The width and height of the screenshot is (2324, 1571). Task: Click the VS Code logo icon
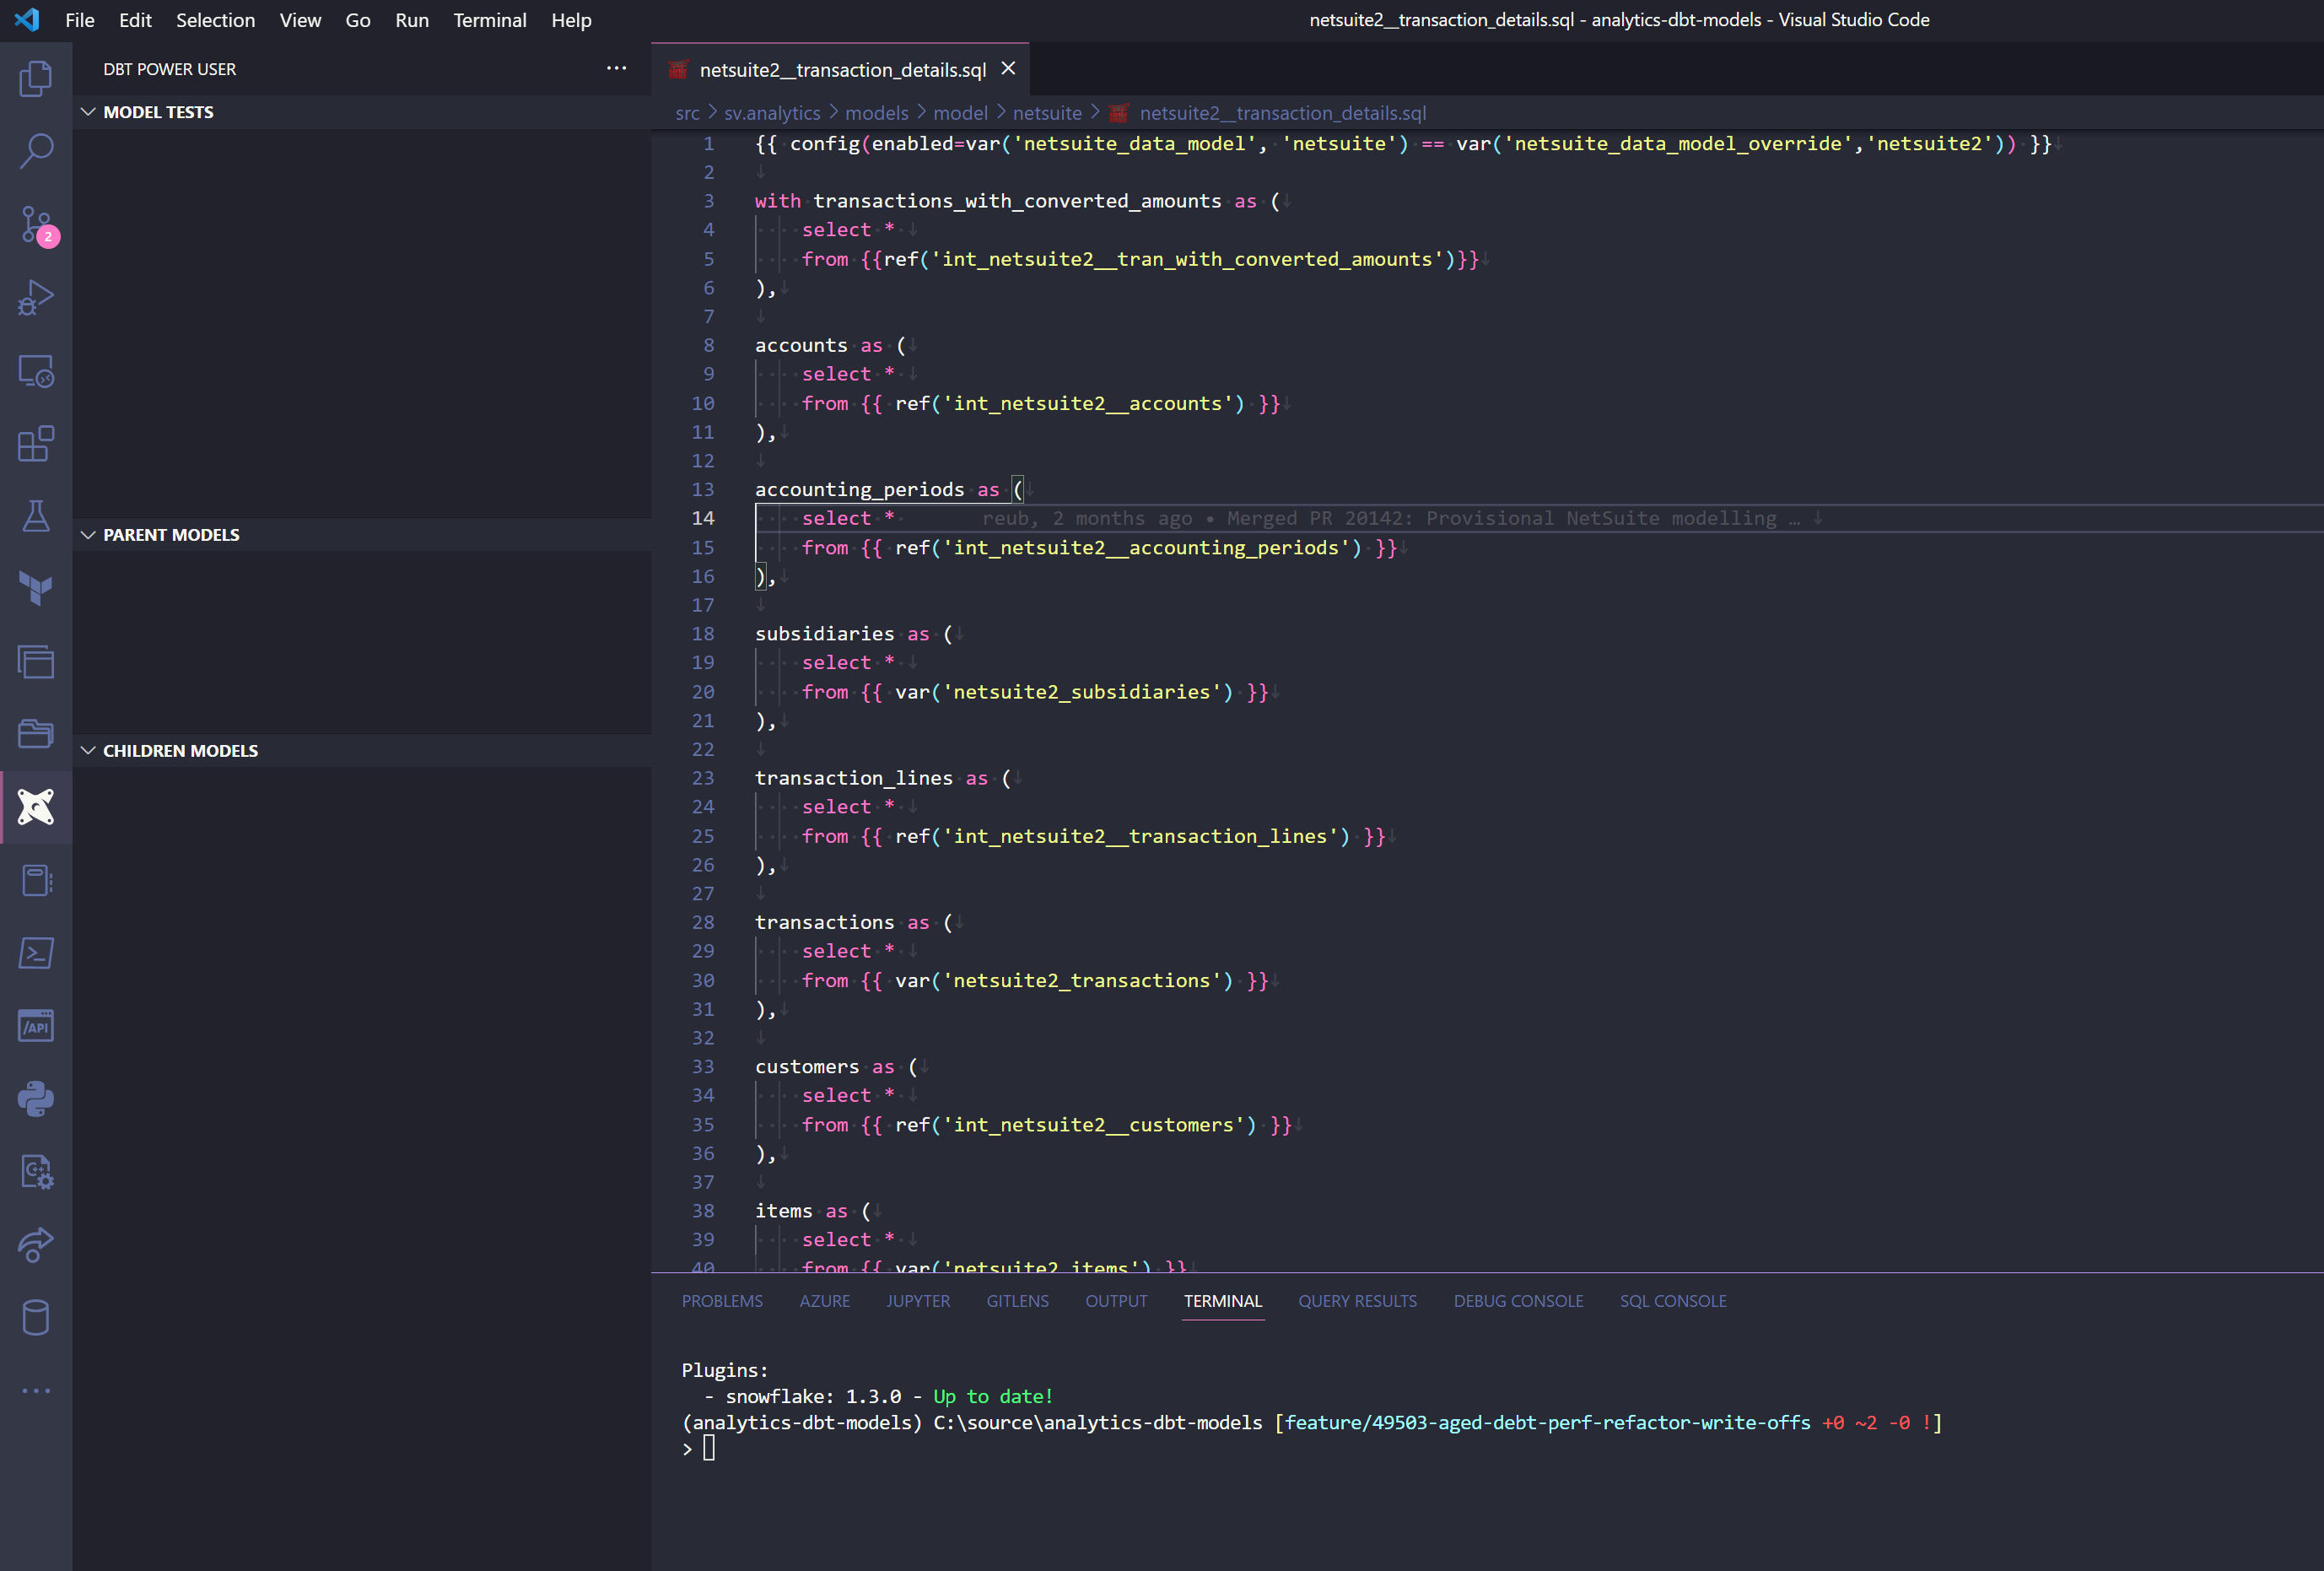click(27, 19)
